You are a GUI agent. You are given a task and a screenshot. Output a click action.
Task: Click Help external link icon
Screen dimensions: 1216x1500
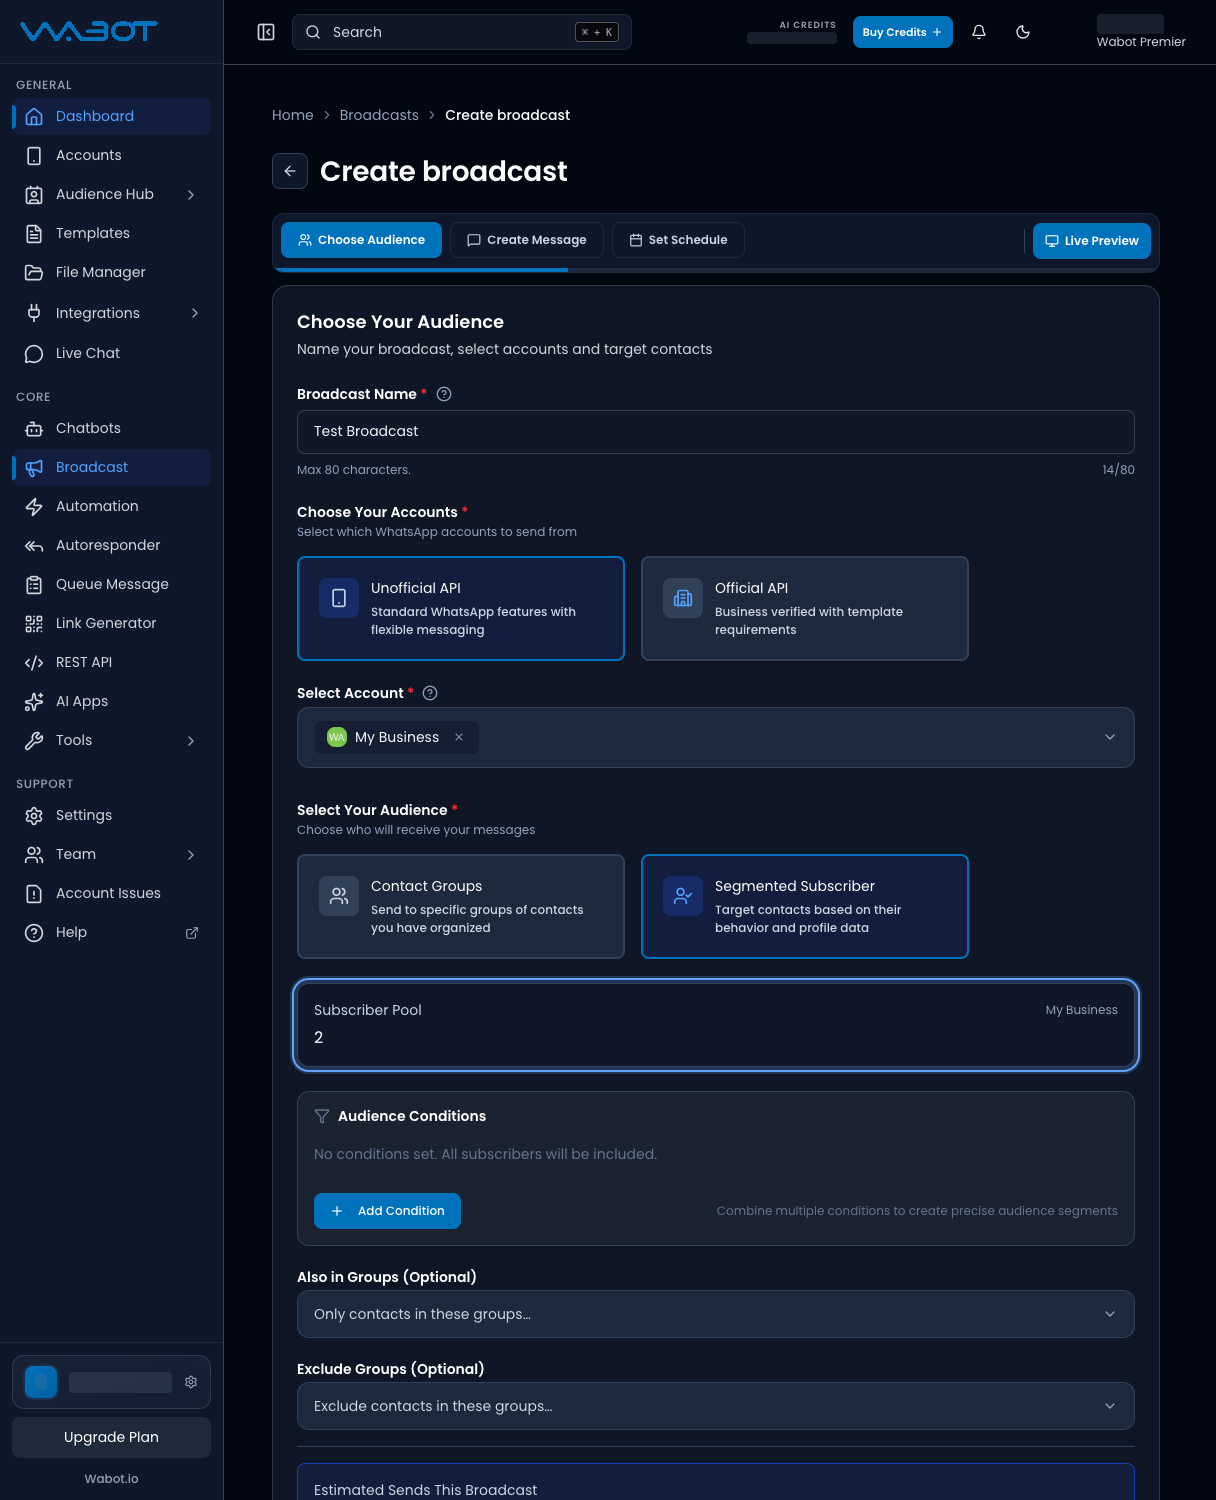click(192, 932)
